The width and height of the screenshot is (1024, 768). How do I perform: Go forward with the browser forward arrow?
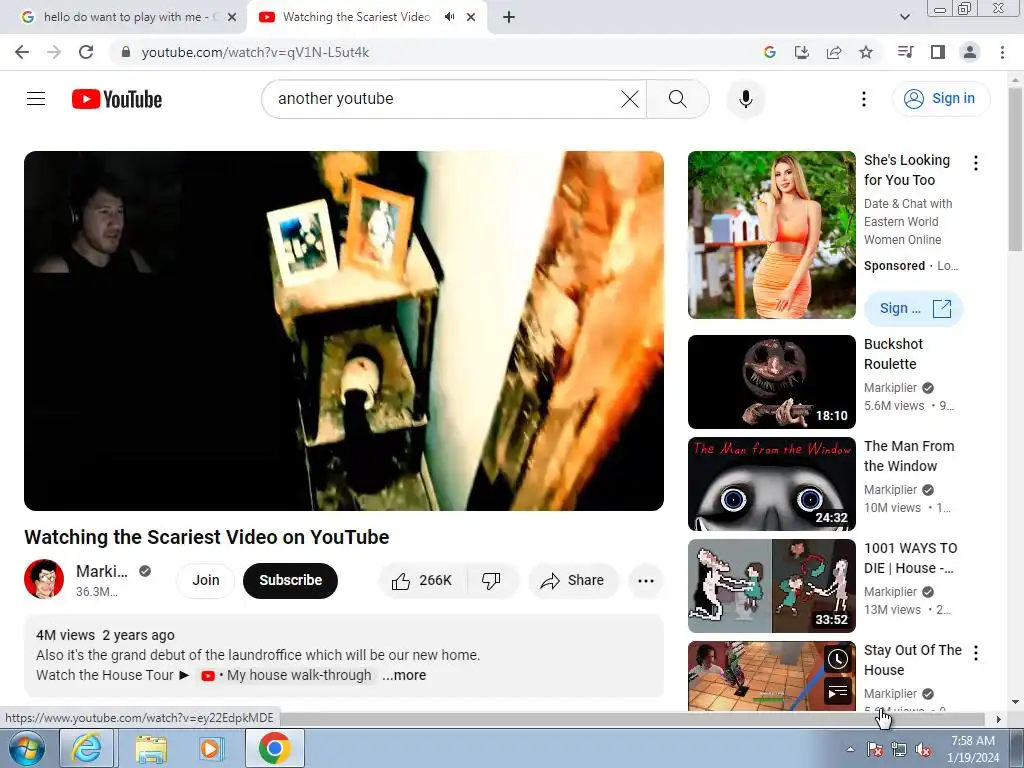(54, 52)
